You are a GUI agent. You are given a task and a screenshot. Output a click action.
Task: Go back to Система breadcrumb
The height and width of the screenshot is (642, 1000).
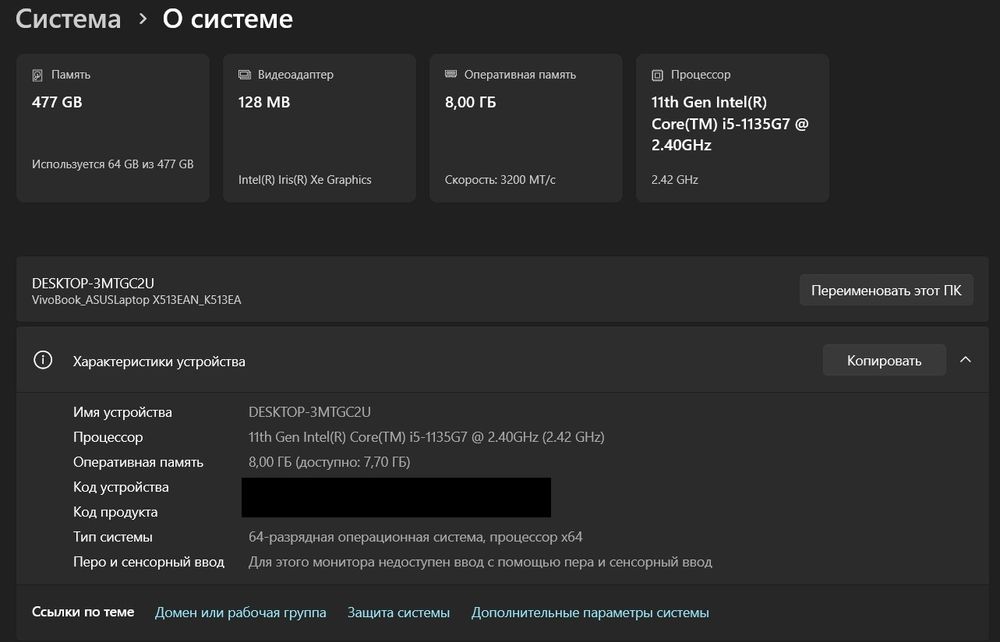point(68,19)
